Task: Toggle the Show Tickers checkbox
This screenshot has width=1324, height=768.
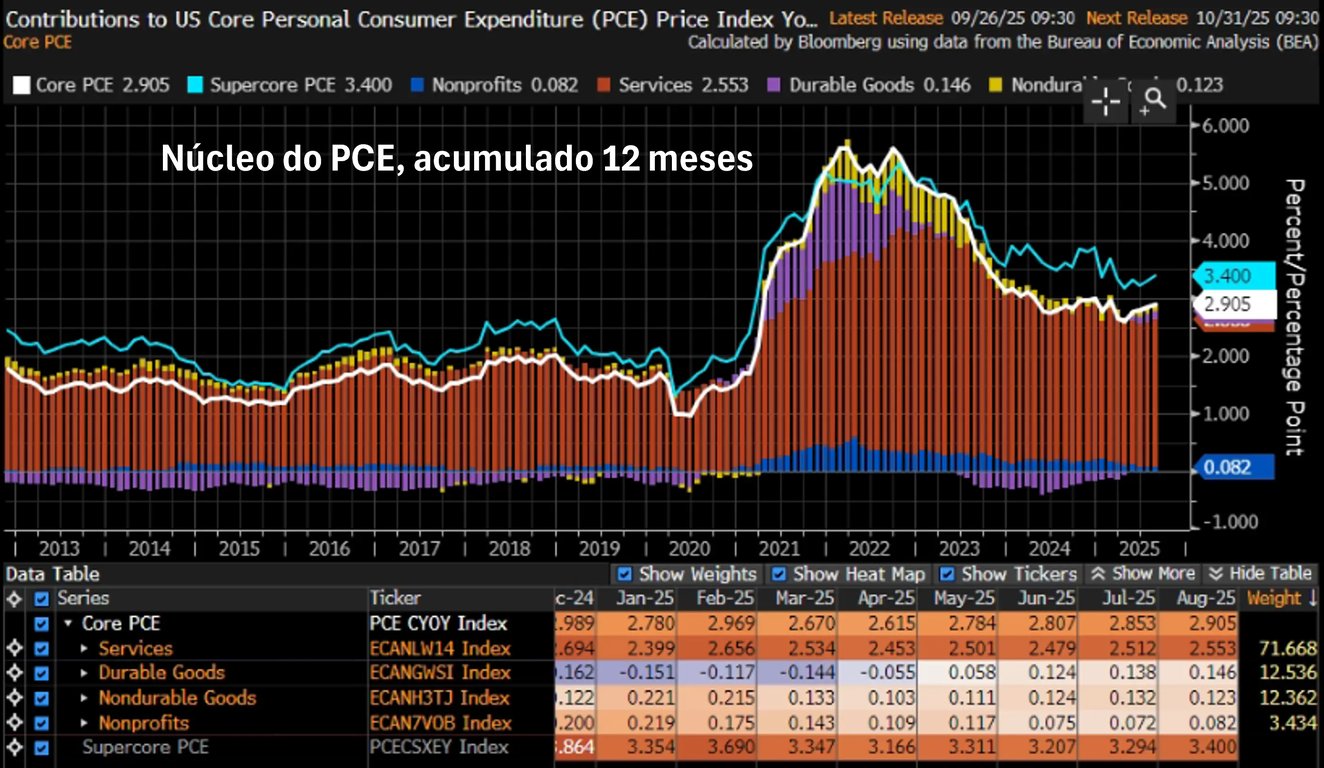Action: pyautogui.click(x=948, y=574)
